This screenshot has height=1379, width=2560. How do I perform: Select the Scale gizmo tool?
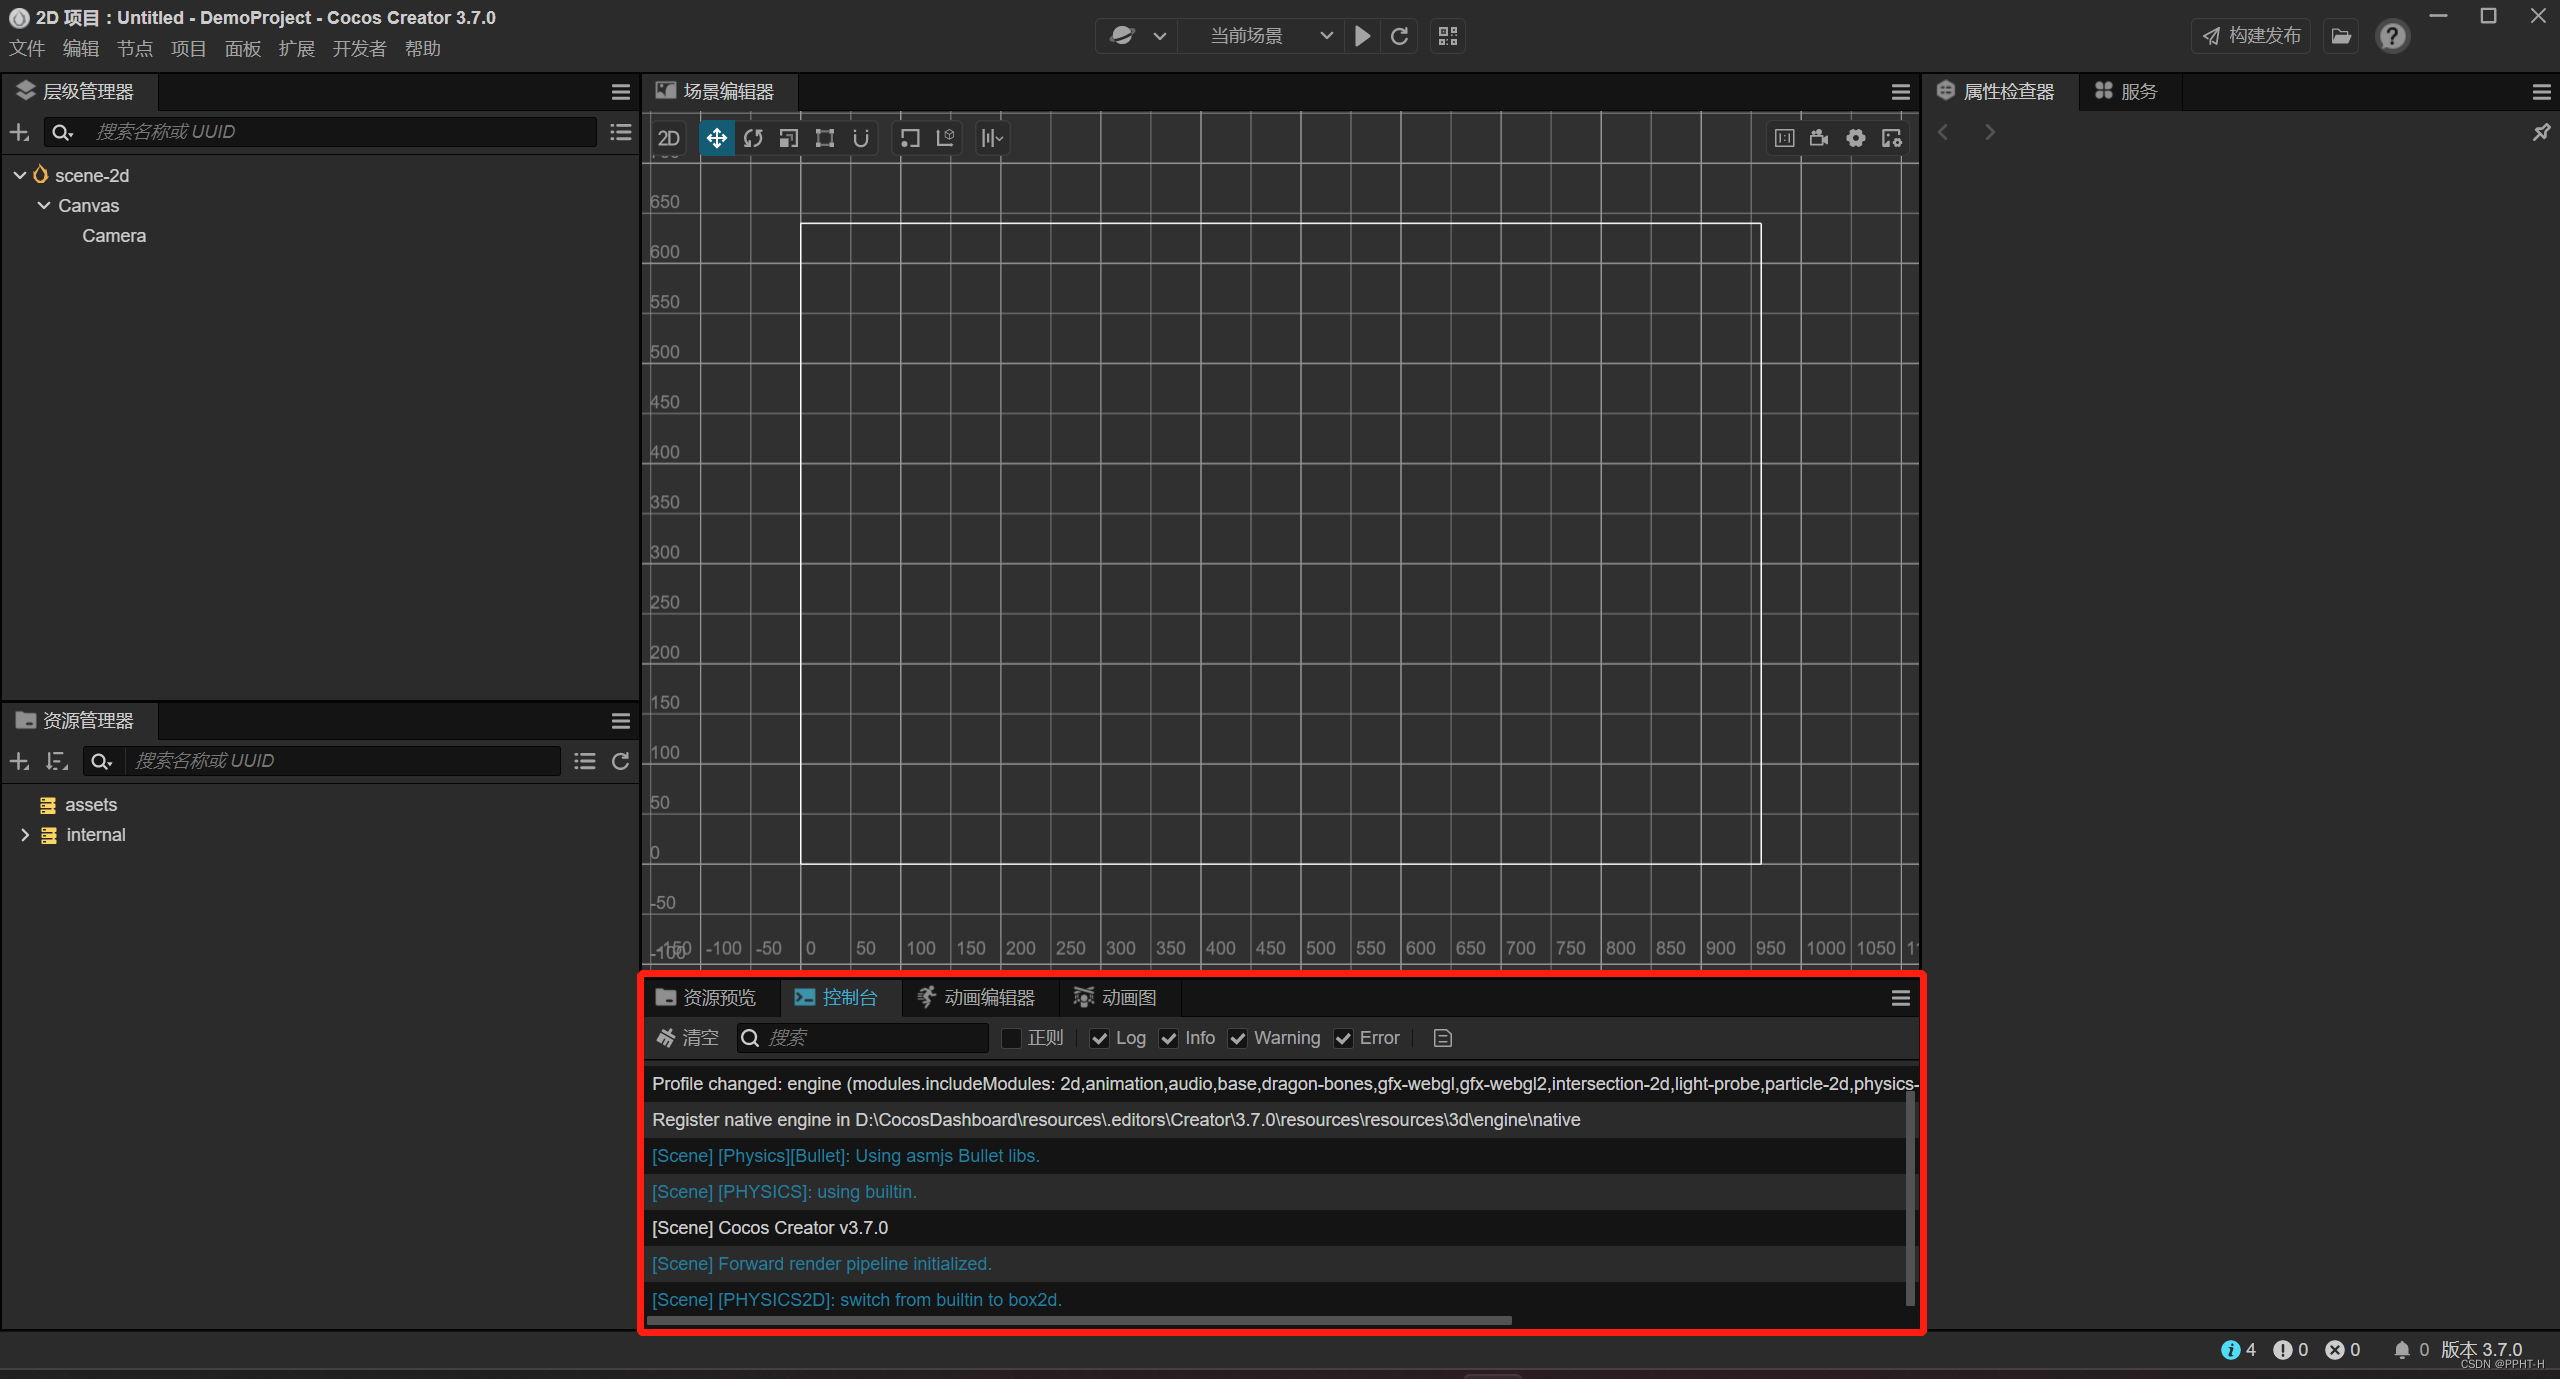point(789,138)
